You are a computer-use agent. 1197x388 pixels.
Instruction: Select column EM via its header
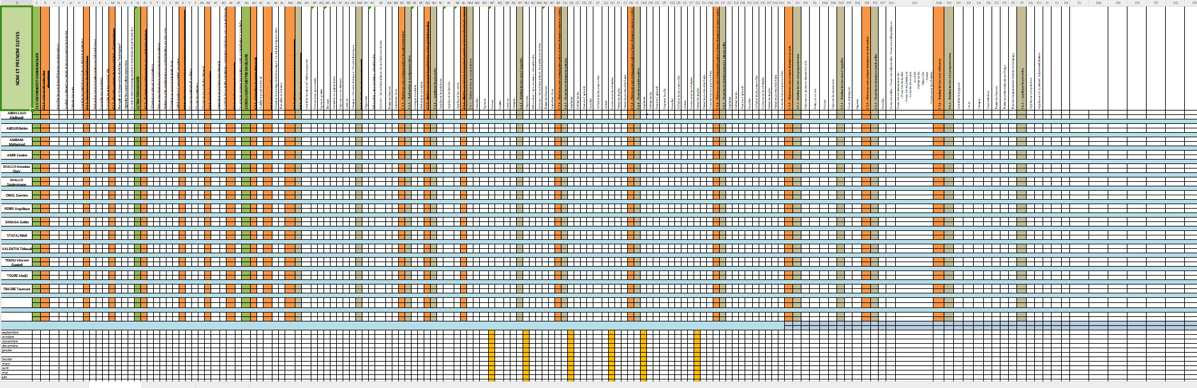point(1099,3)
